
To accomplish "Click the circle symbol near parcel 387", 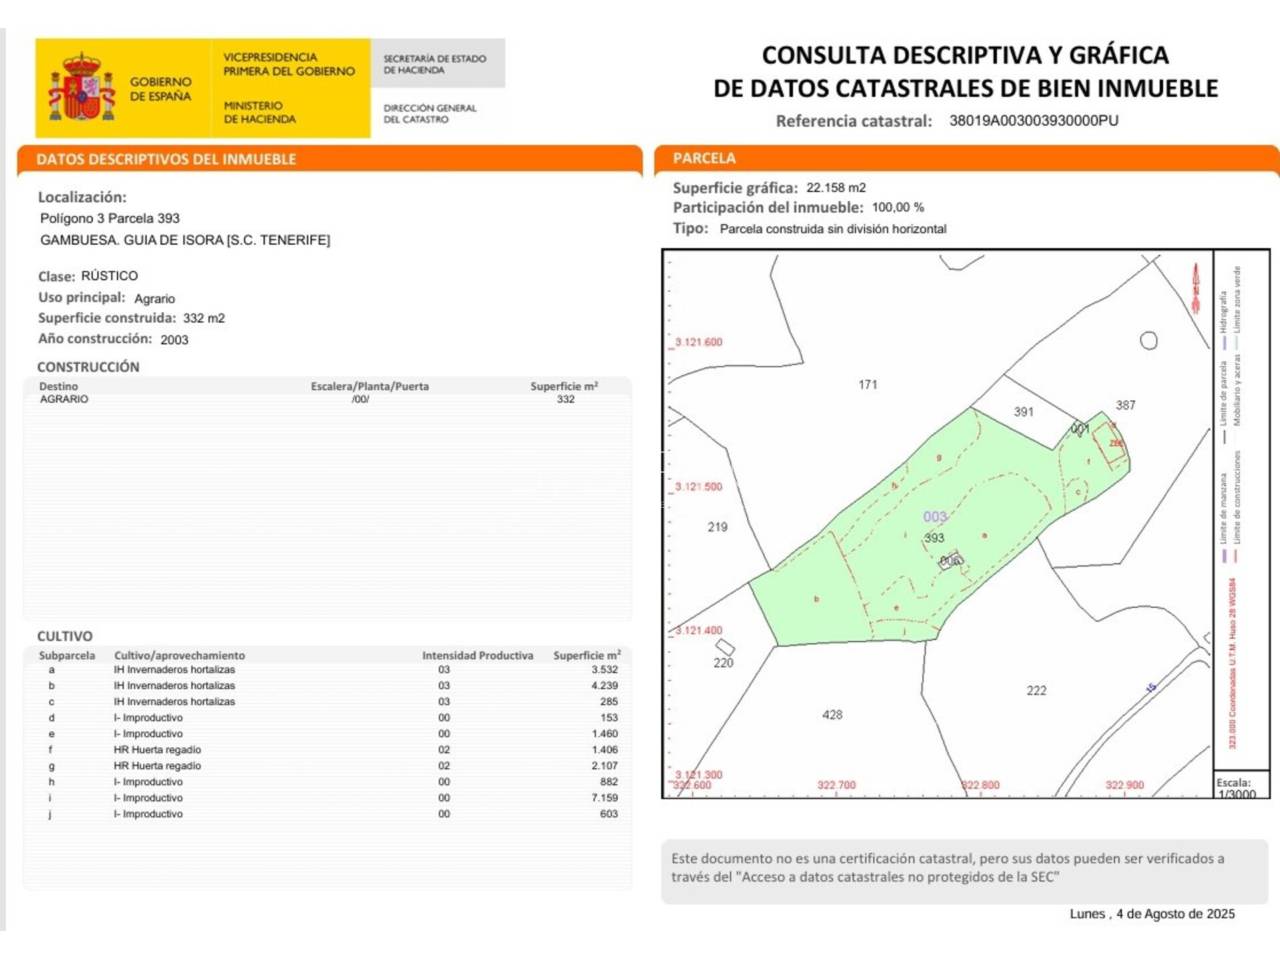I will coord(1149,341).
